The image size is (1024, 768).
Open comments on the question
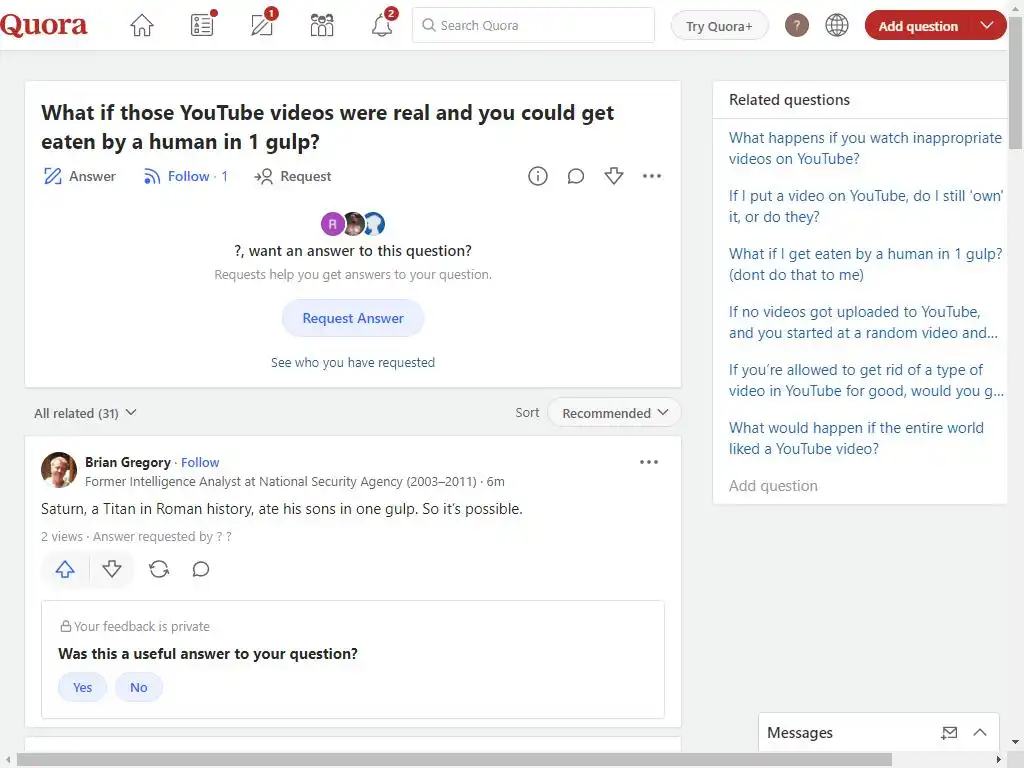575,176
